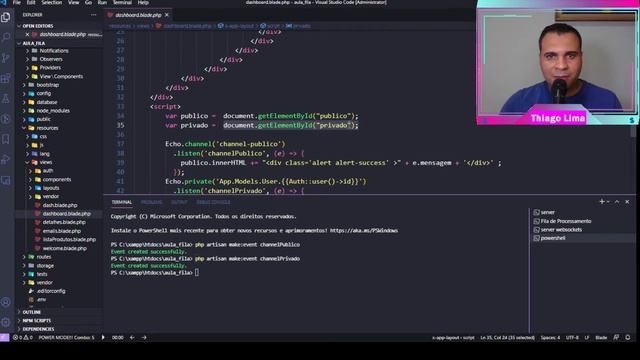640x360 pixels.
Task: Click the play button in the status bar
Action: (x=103, y=338)
